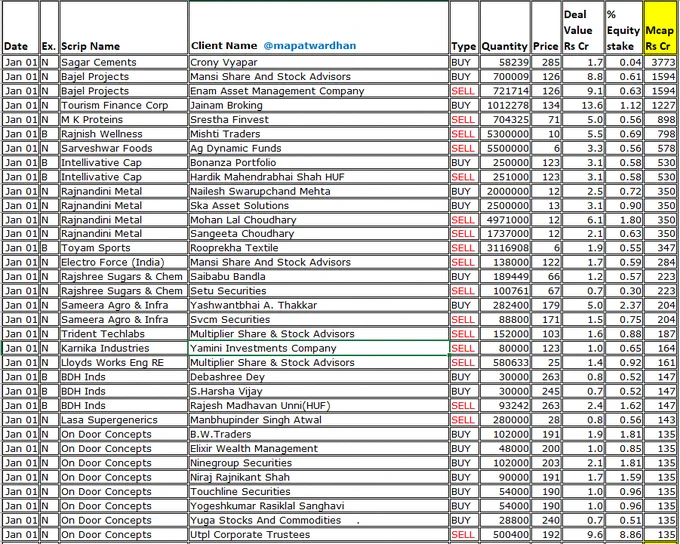Click the Ska Asset Solutions cell

tap(319, 205)
